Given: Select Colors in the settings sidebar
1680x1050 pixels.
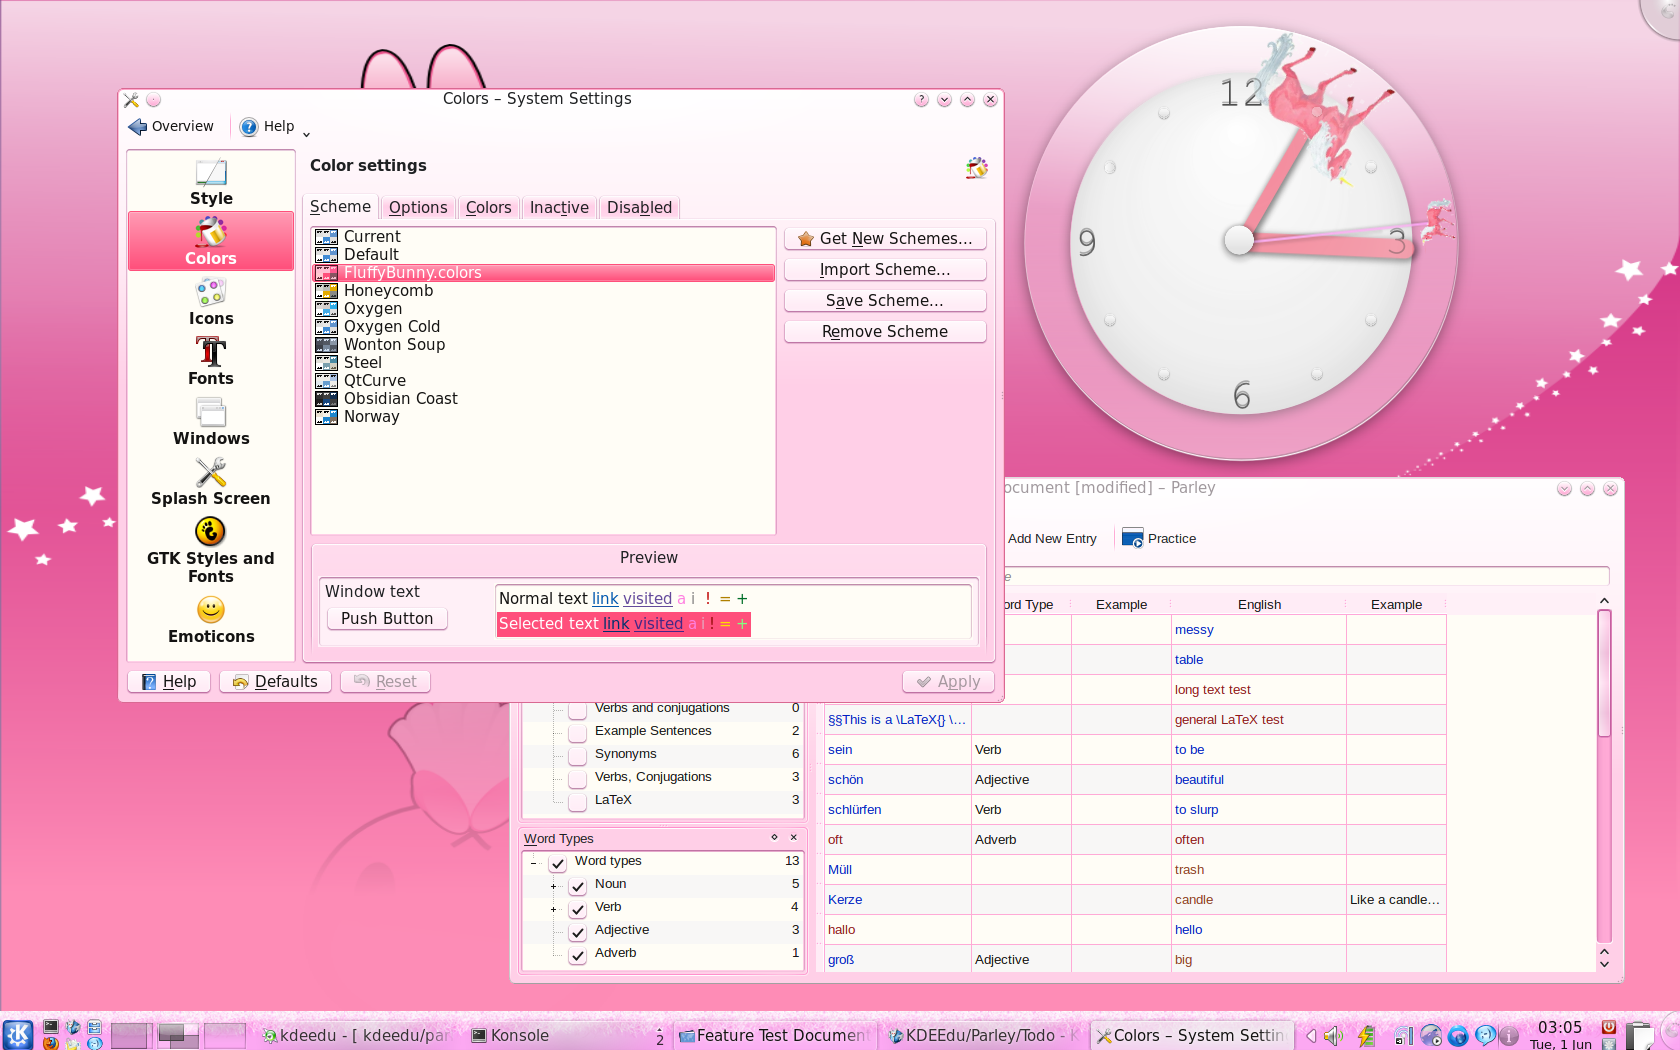Looking at the screenshot, I should click(x=211, y=241).
